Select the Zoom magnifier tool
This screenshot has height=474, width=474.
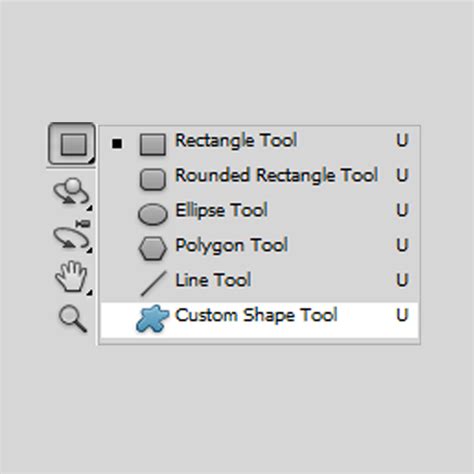(73, 319)
